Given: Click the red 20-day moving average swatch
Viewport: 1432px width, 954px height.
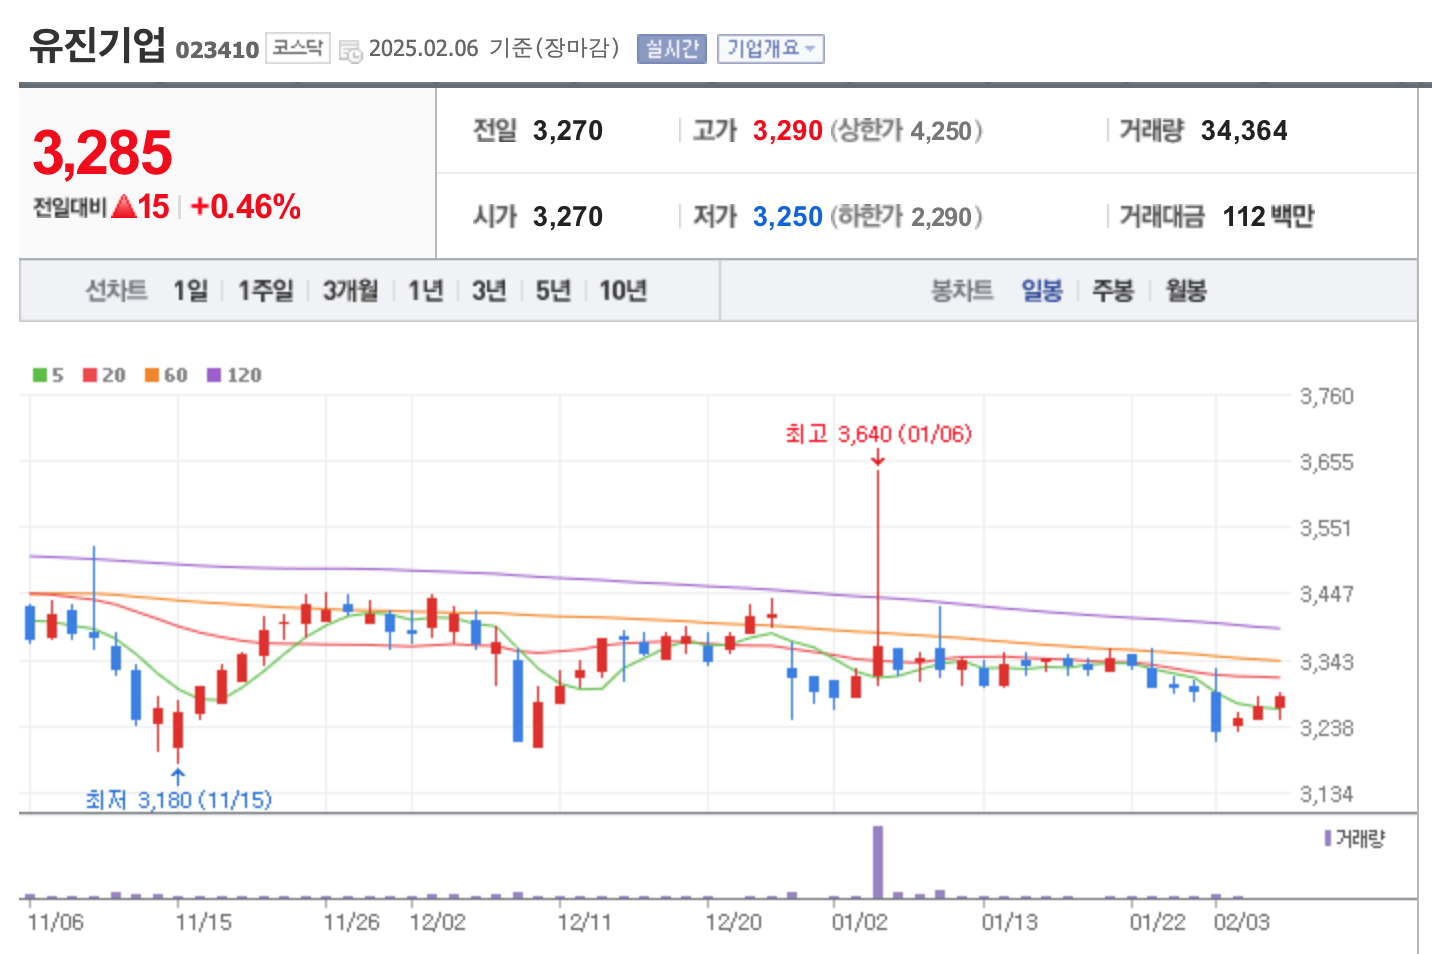Looking at the screenshot, I should click(90, 375).
